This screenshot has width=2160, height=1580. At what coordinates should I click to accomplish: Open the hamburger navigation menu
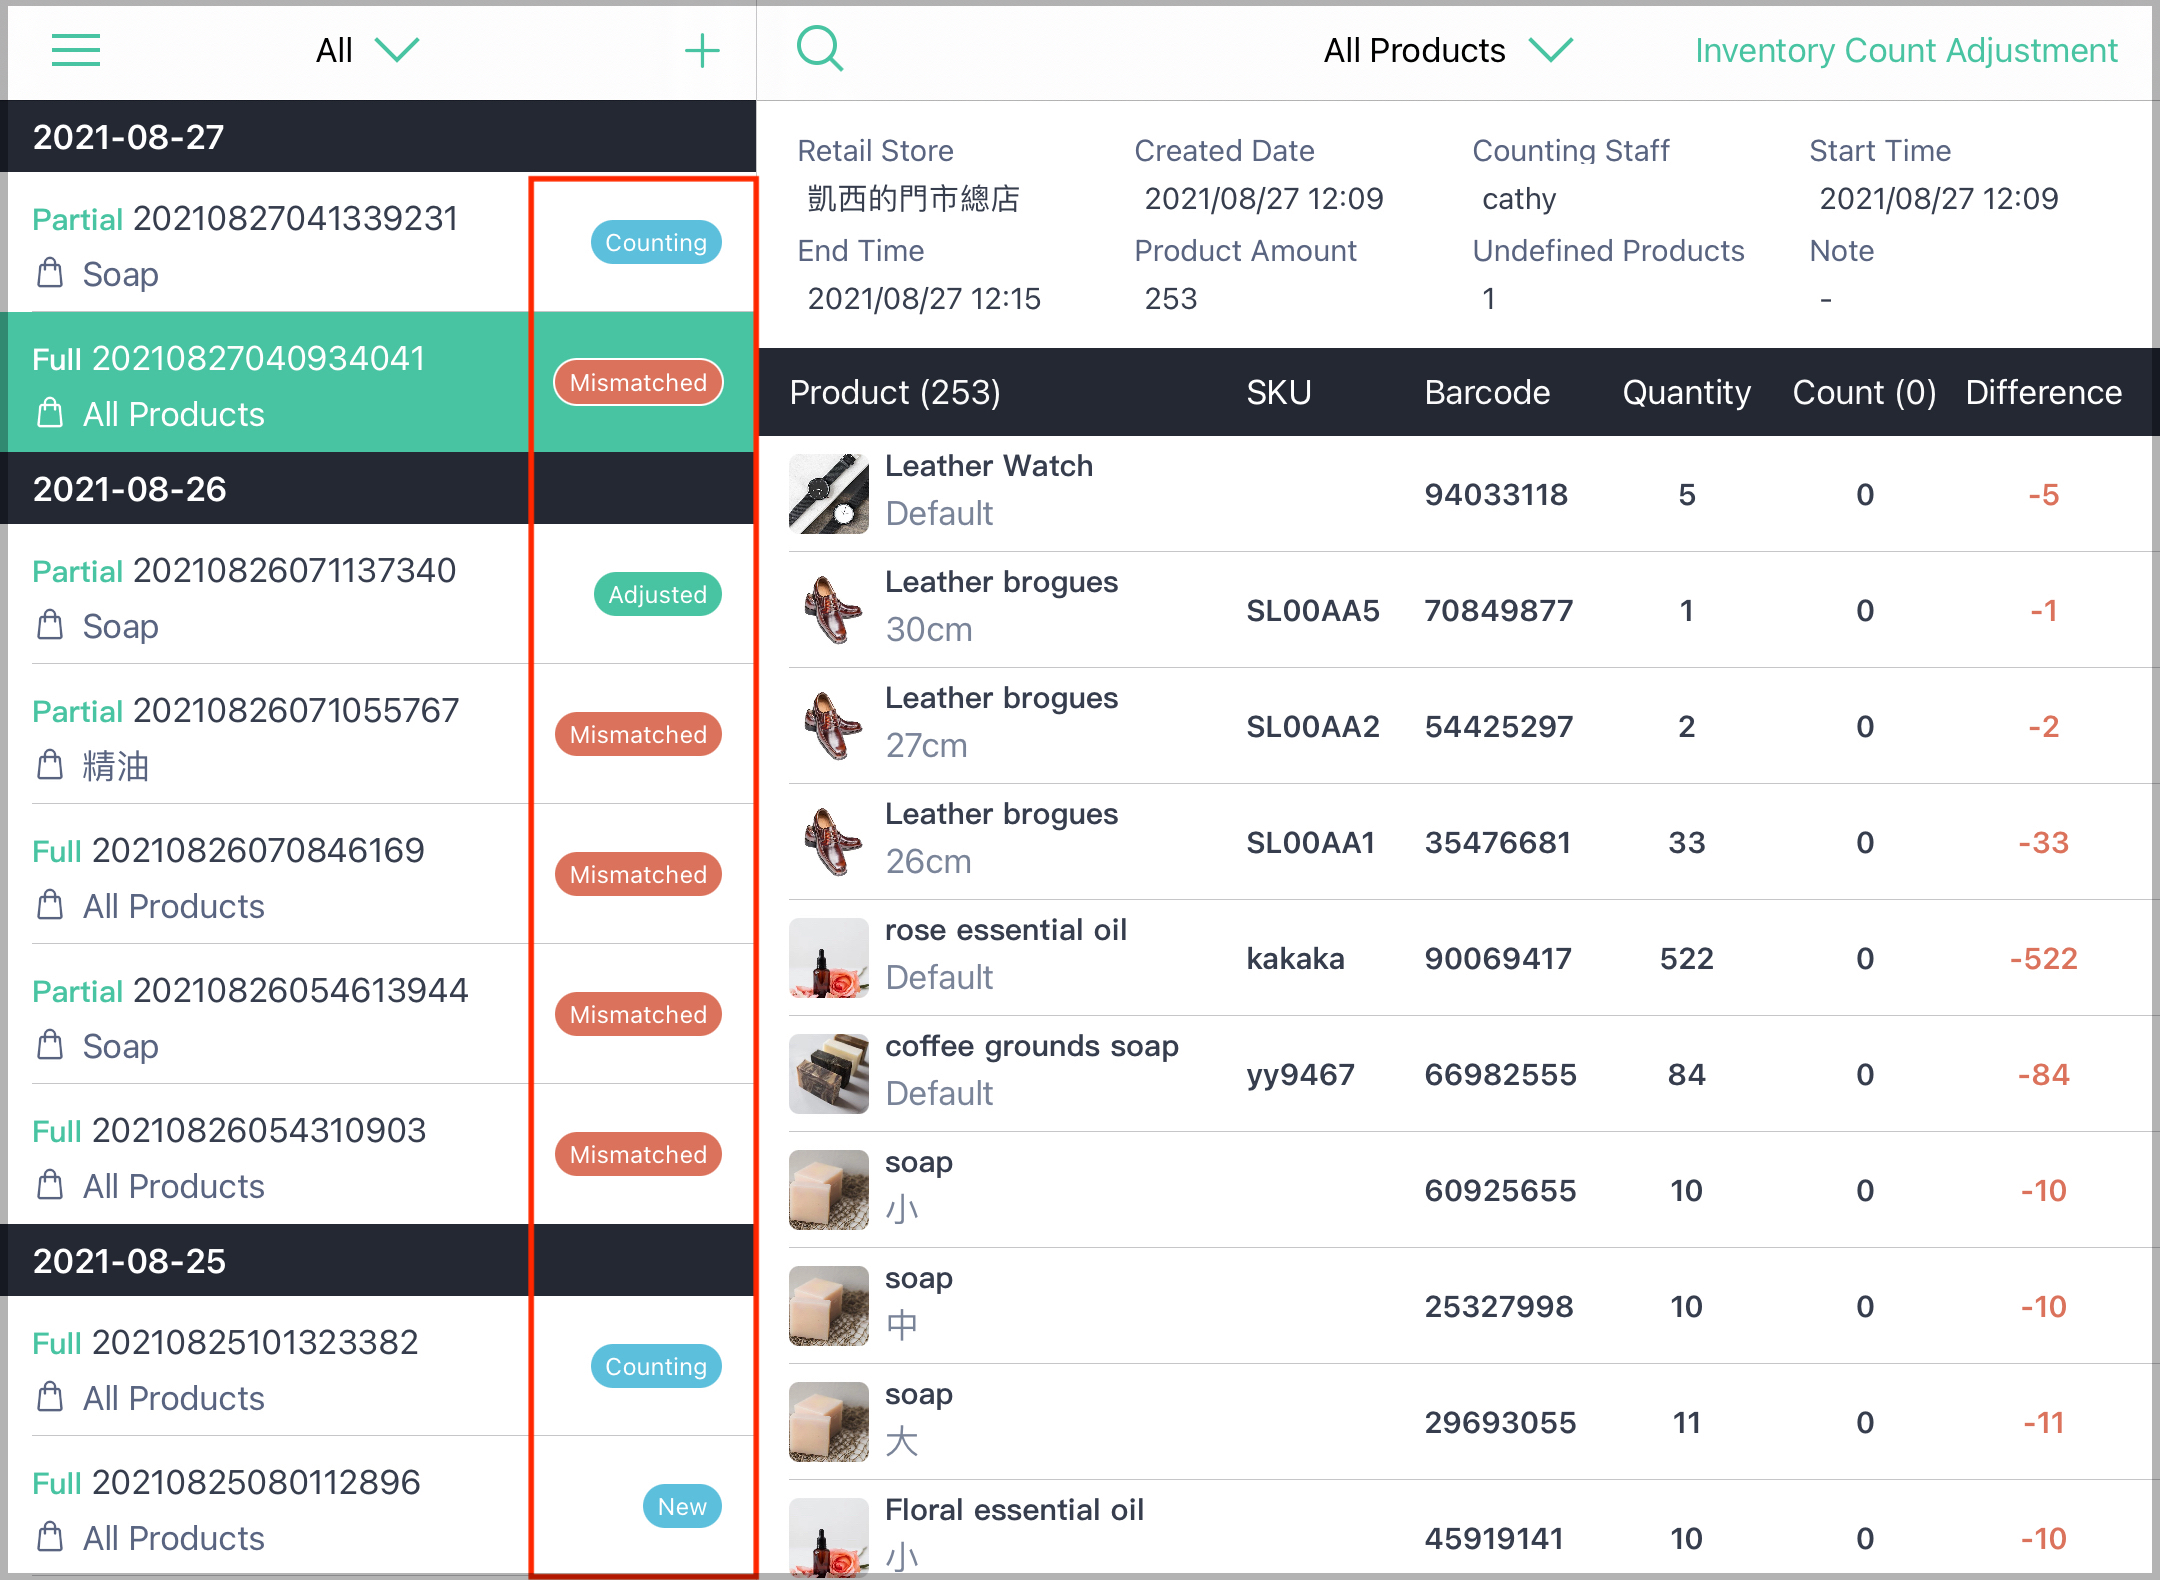(x=75, y=50)
